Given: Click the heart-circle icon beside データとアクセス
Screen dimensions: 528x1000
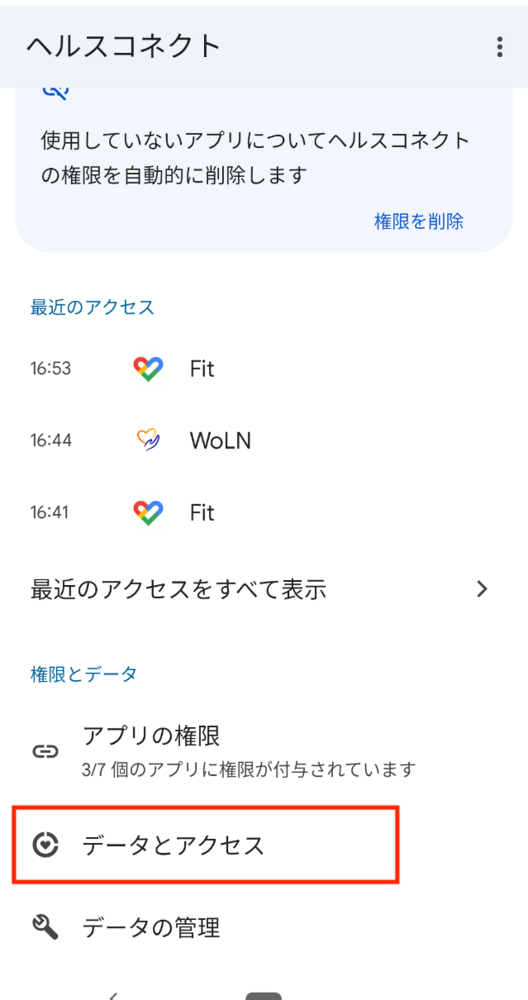Looking at the screenshot, I should click(x=46, y=845).
